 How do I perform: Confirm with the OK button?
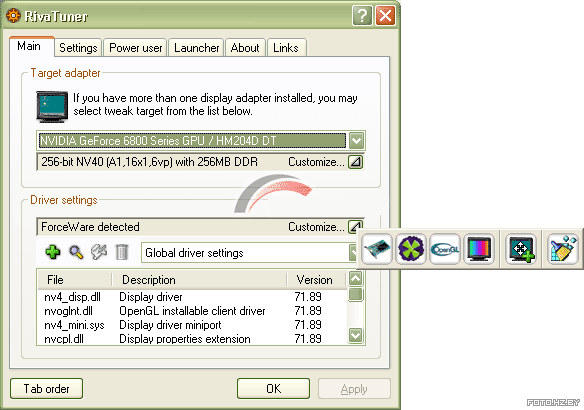click(273, 388)
